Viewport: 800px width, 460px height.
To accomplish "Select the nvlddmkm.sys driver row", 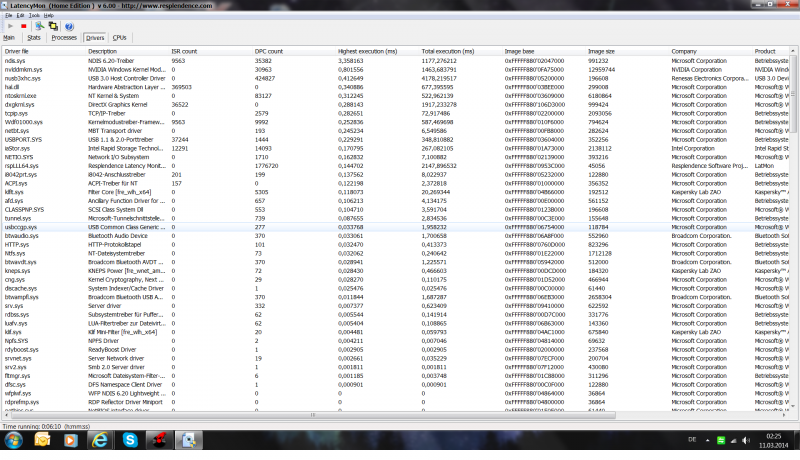I will pyautogui.click(x=395, y=69).
